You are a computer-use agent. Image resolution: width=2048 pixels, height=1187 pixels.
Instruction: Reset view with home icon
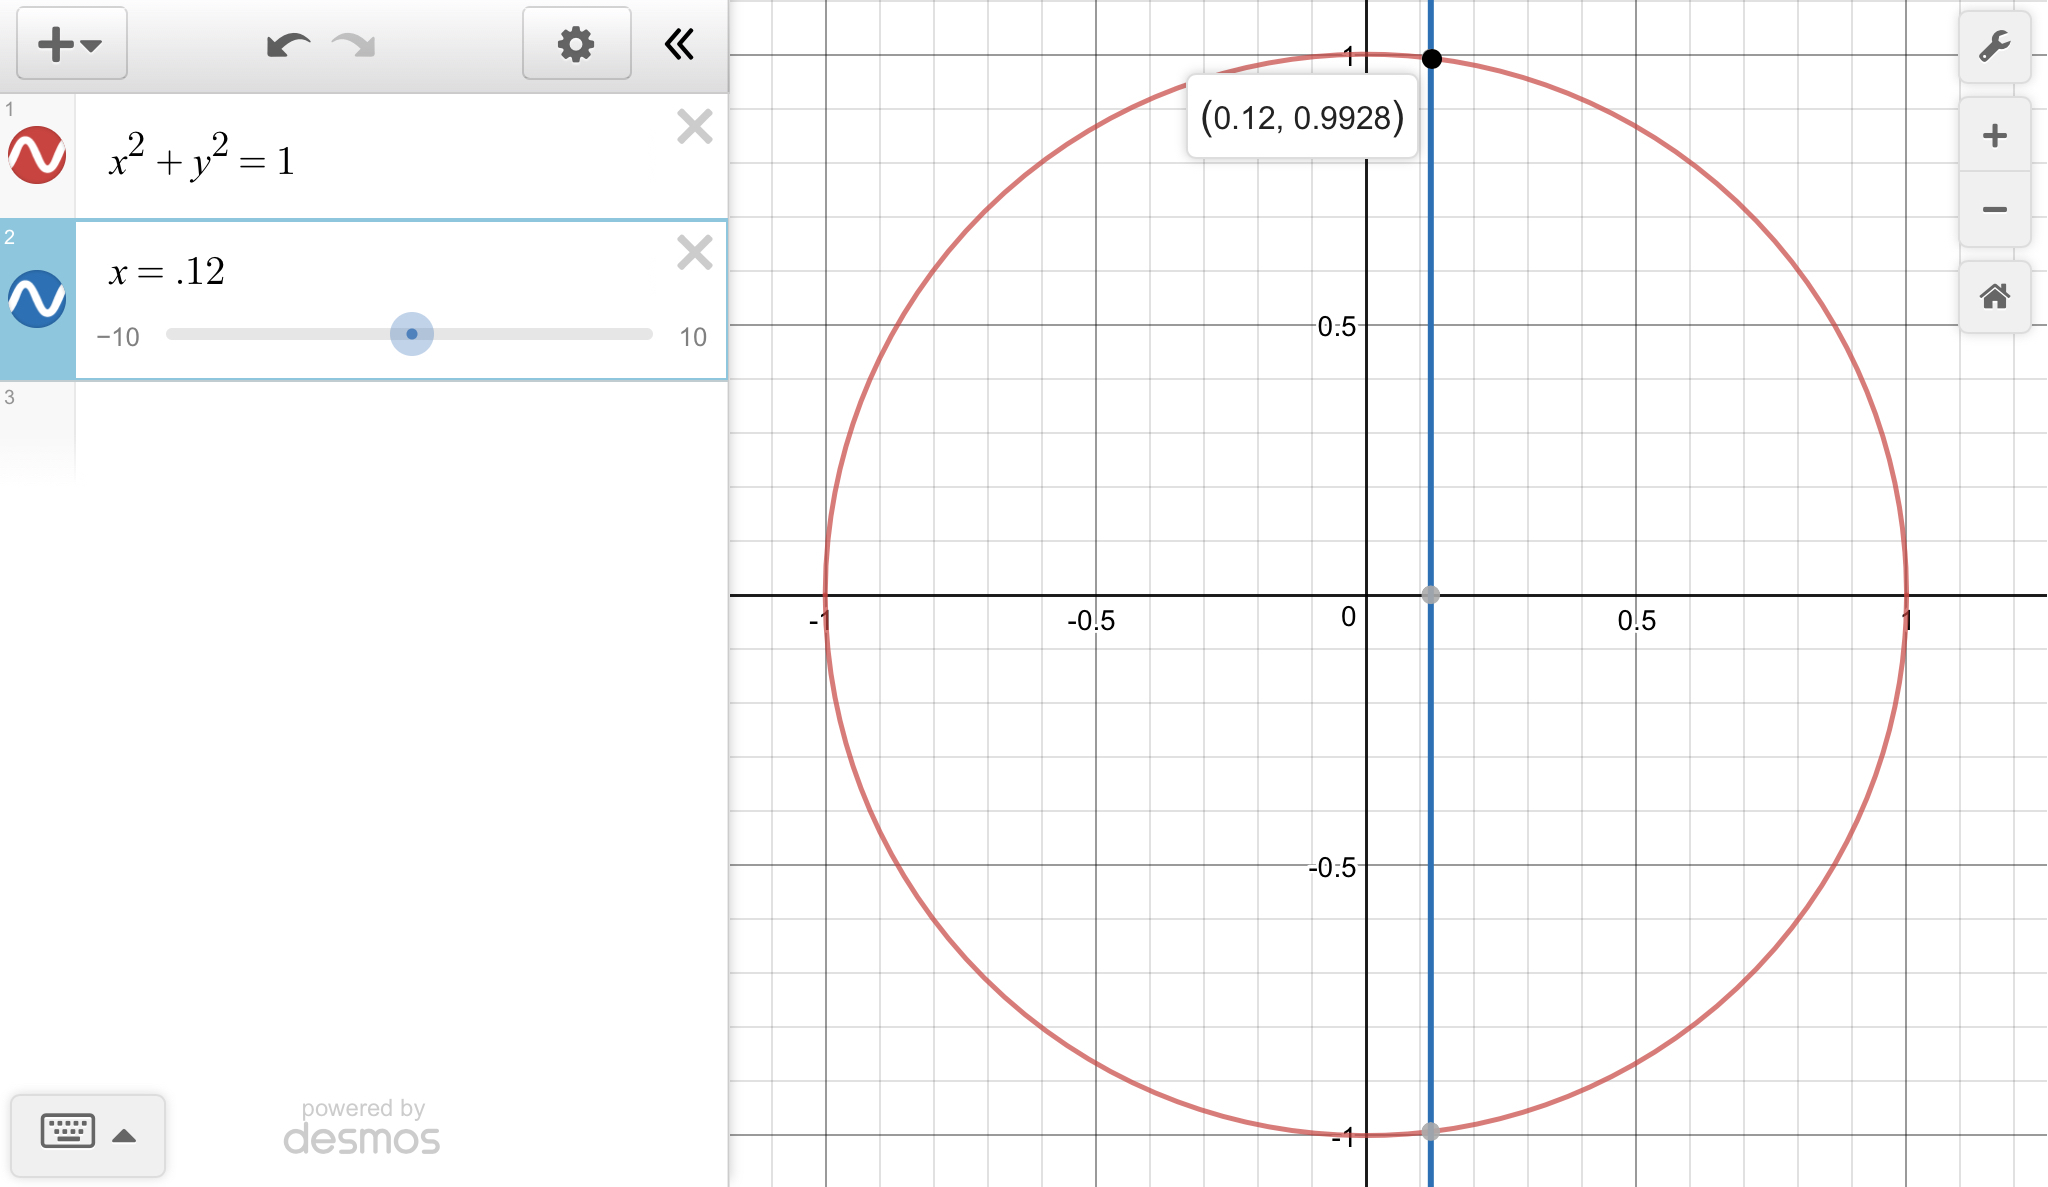click(1994, 296)
